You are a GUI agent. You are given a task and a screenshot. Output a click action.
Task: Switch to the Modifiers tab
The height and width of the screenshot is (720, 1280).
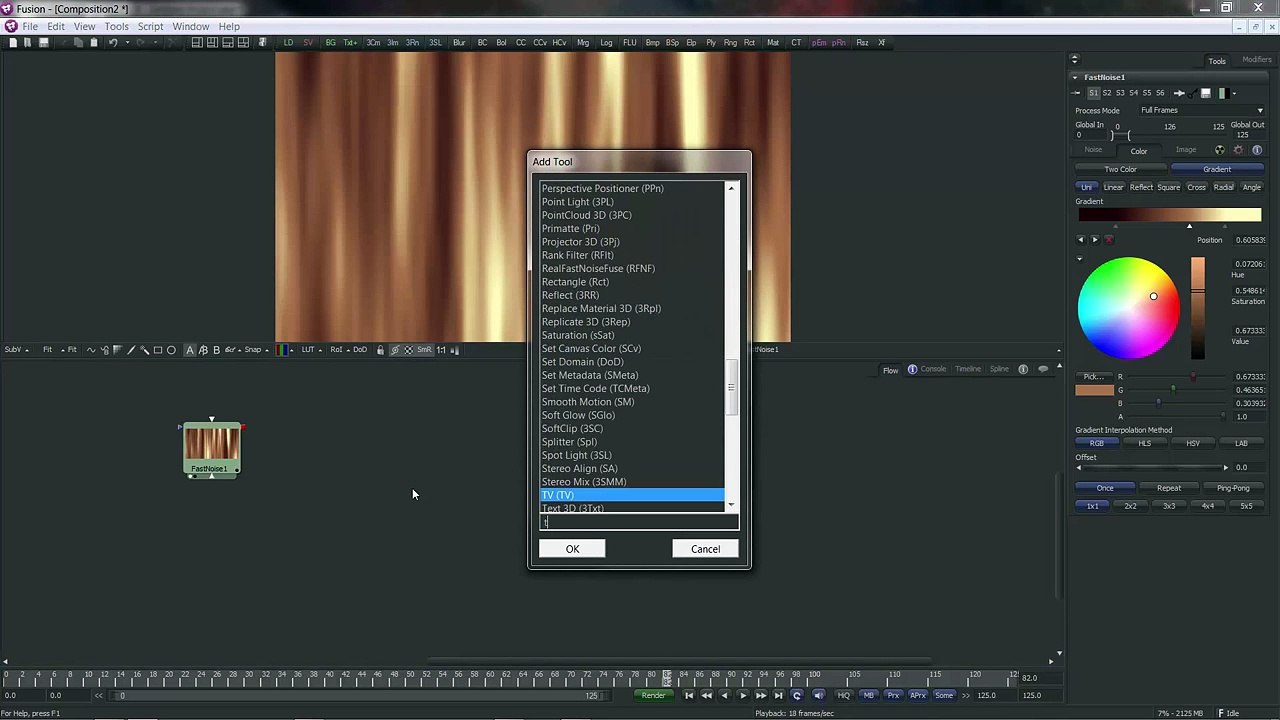(1256, 60)
